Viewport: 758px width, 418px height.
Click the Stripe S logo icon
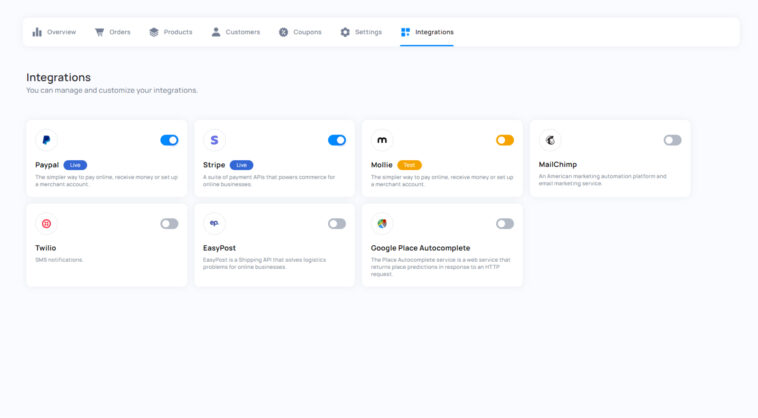point(214,140)
